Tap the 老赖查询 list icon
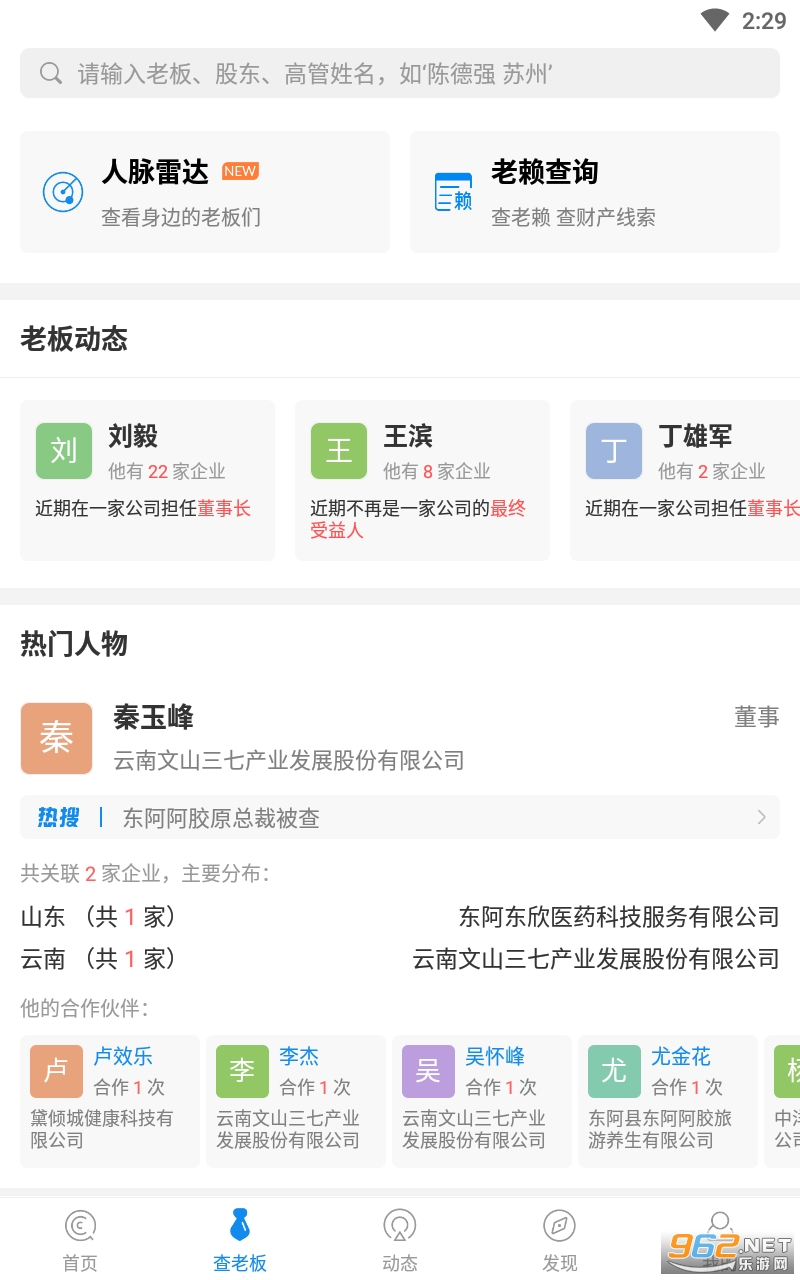The image size is (800, 1280). [453, 191]
